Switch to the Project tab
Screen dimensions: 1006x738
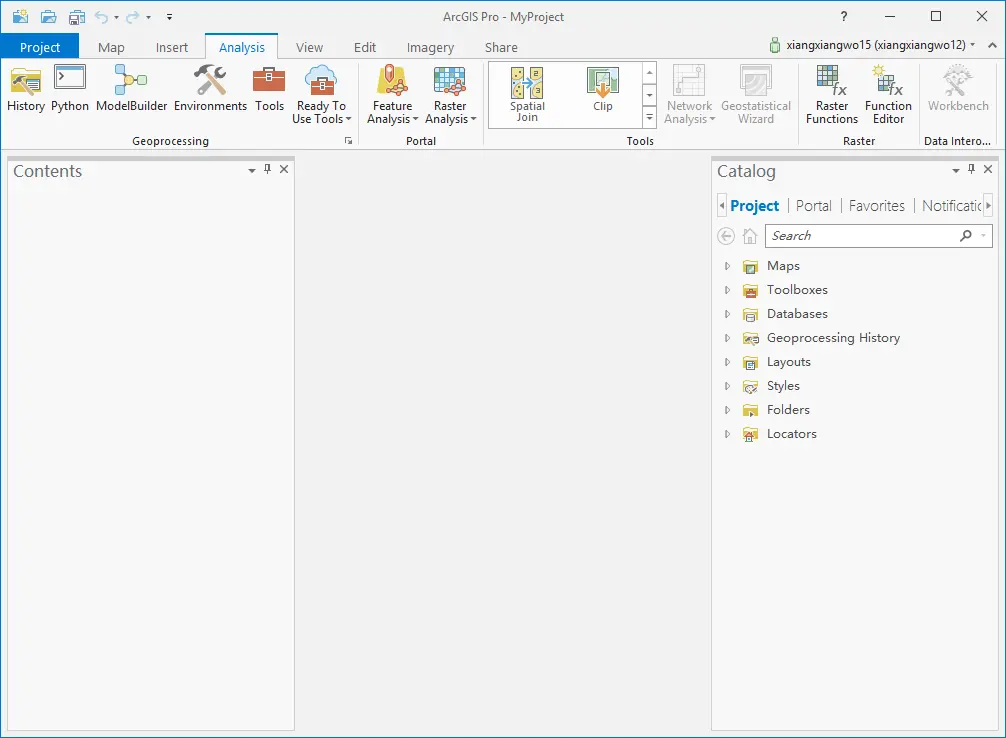(40, 47)
